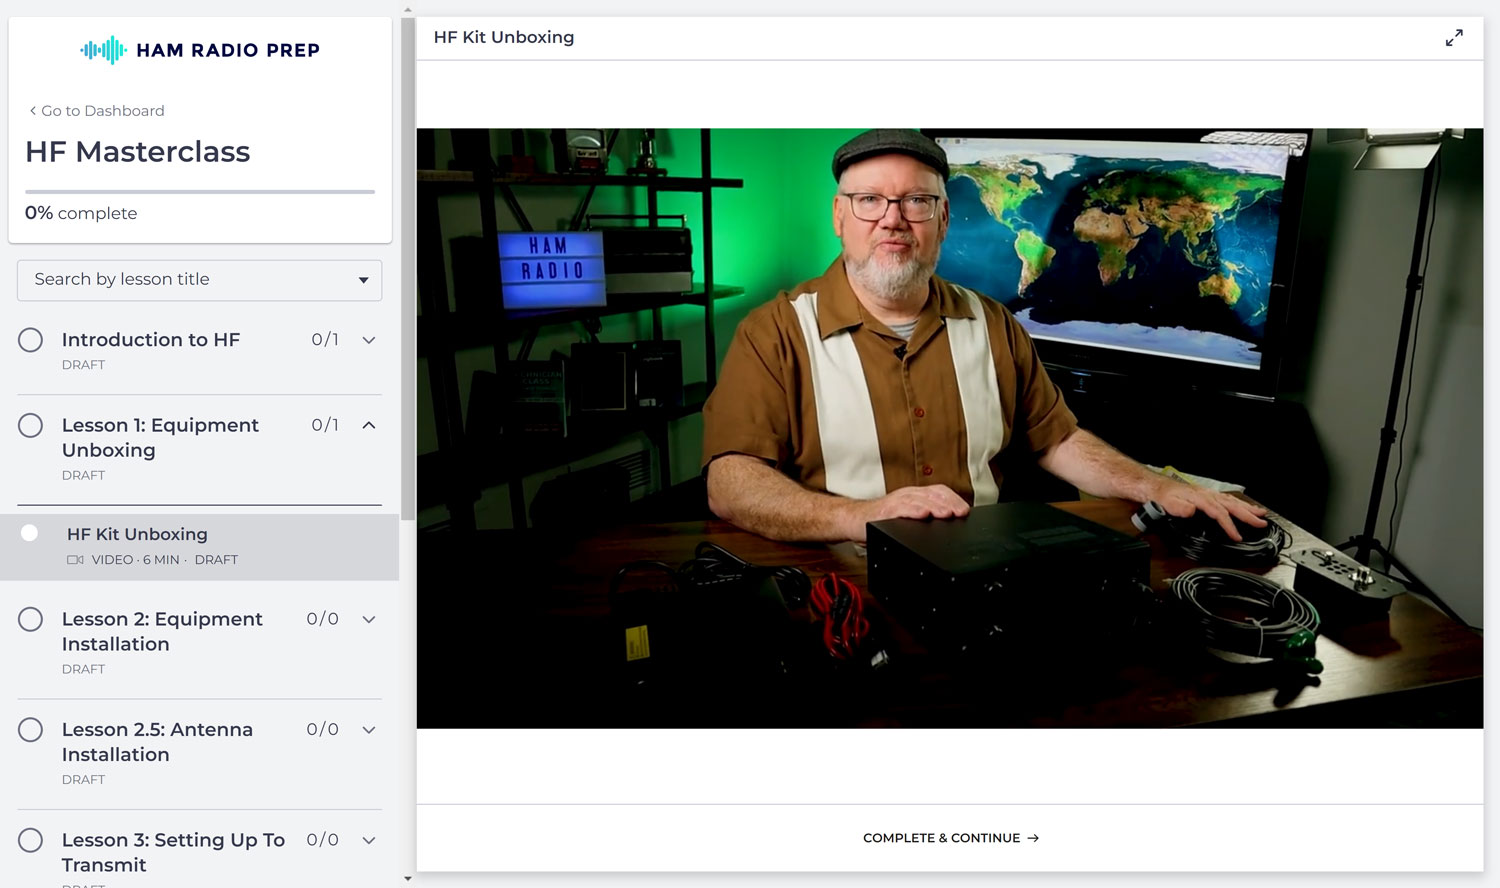The width and height of the screenshot is (1500, 888).
Task: Click the arrow icon after Complete & Continue
Action: pyautogui.click(x=1033, y=838)
